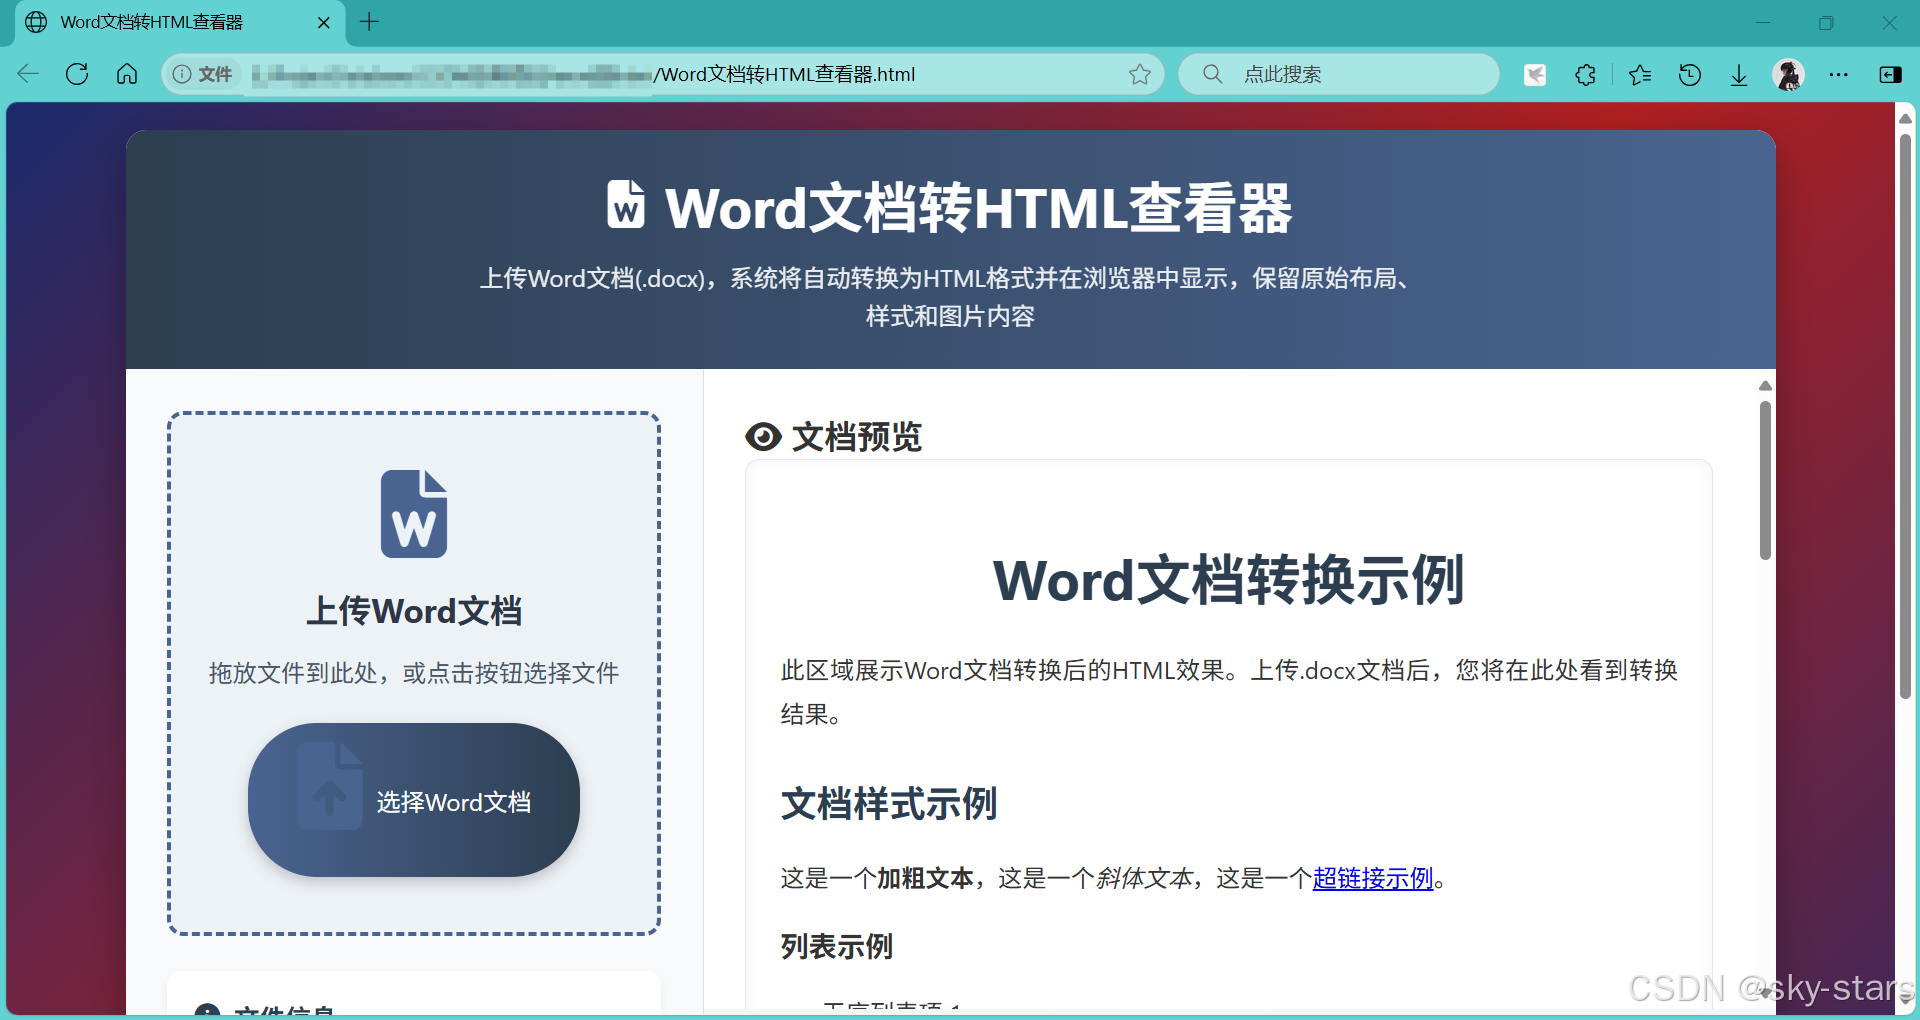
Task: Focus the 点此搜索 search field
Action: [x=1339, y=74]
